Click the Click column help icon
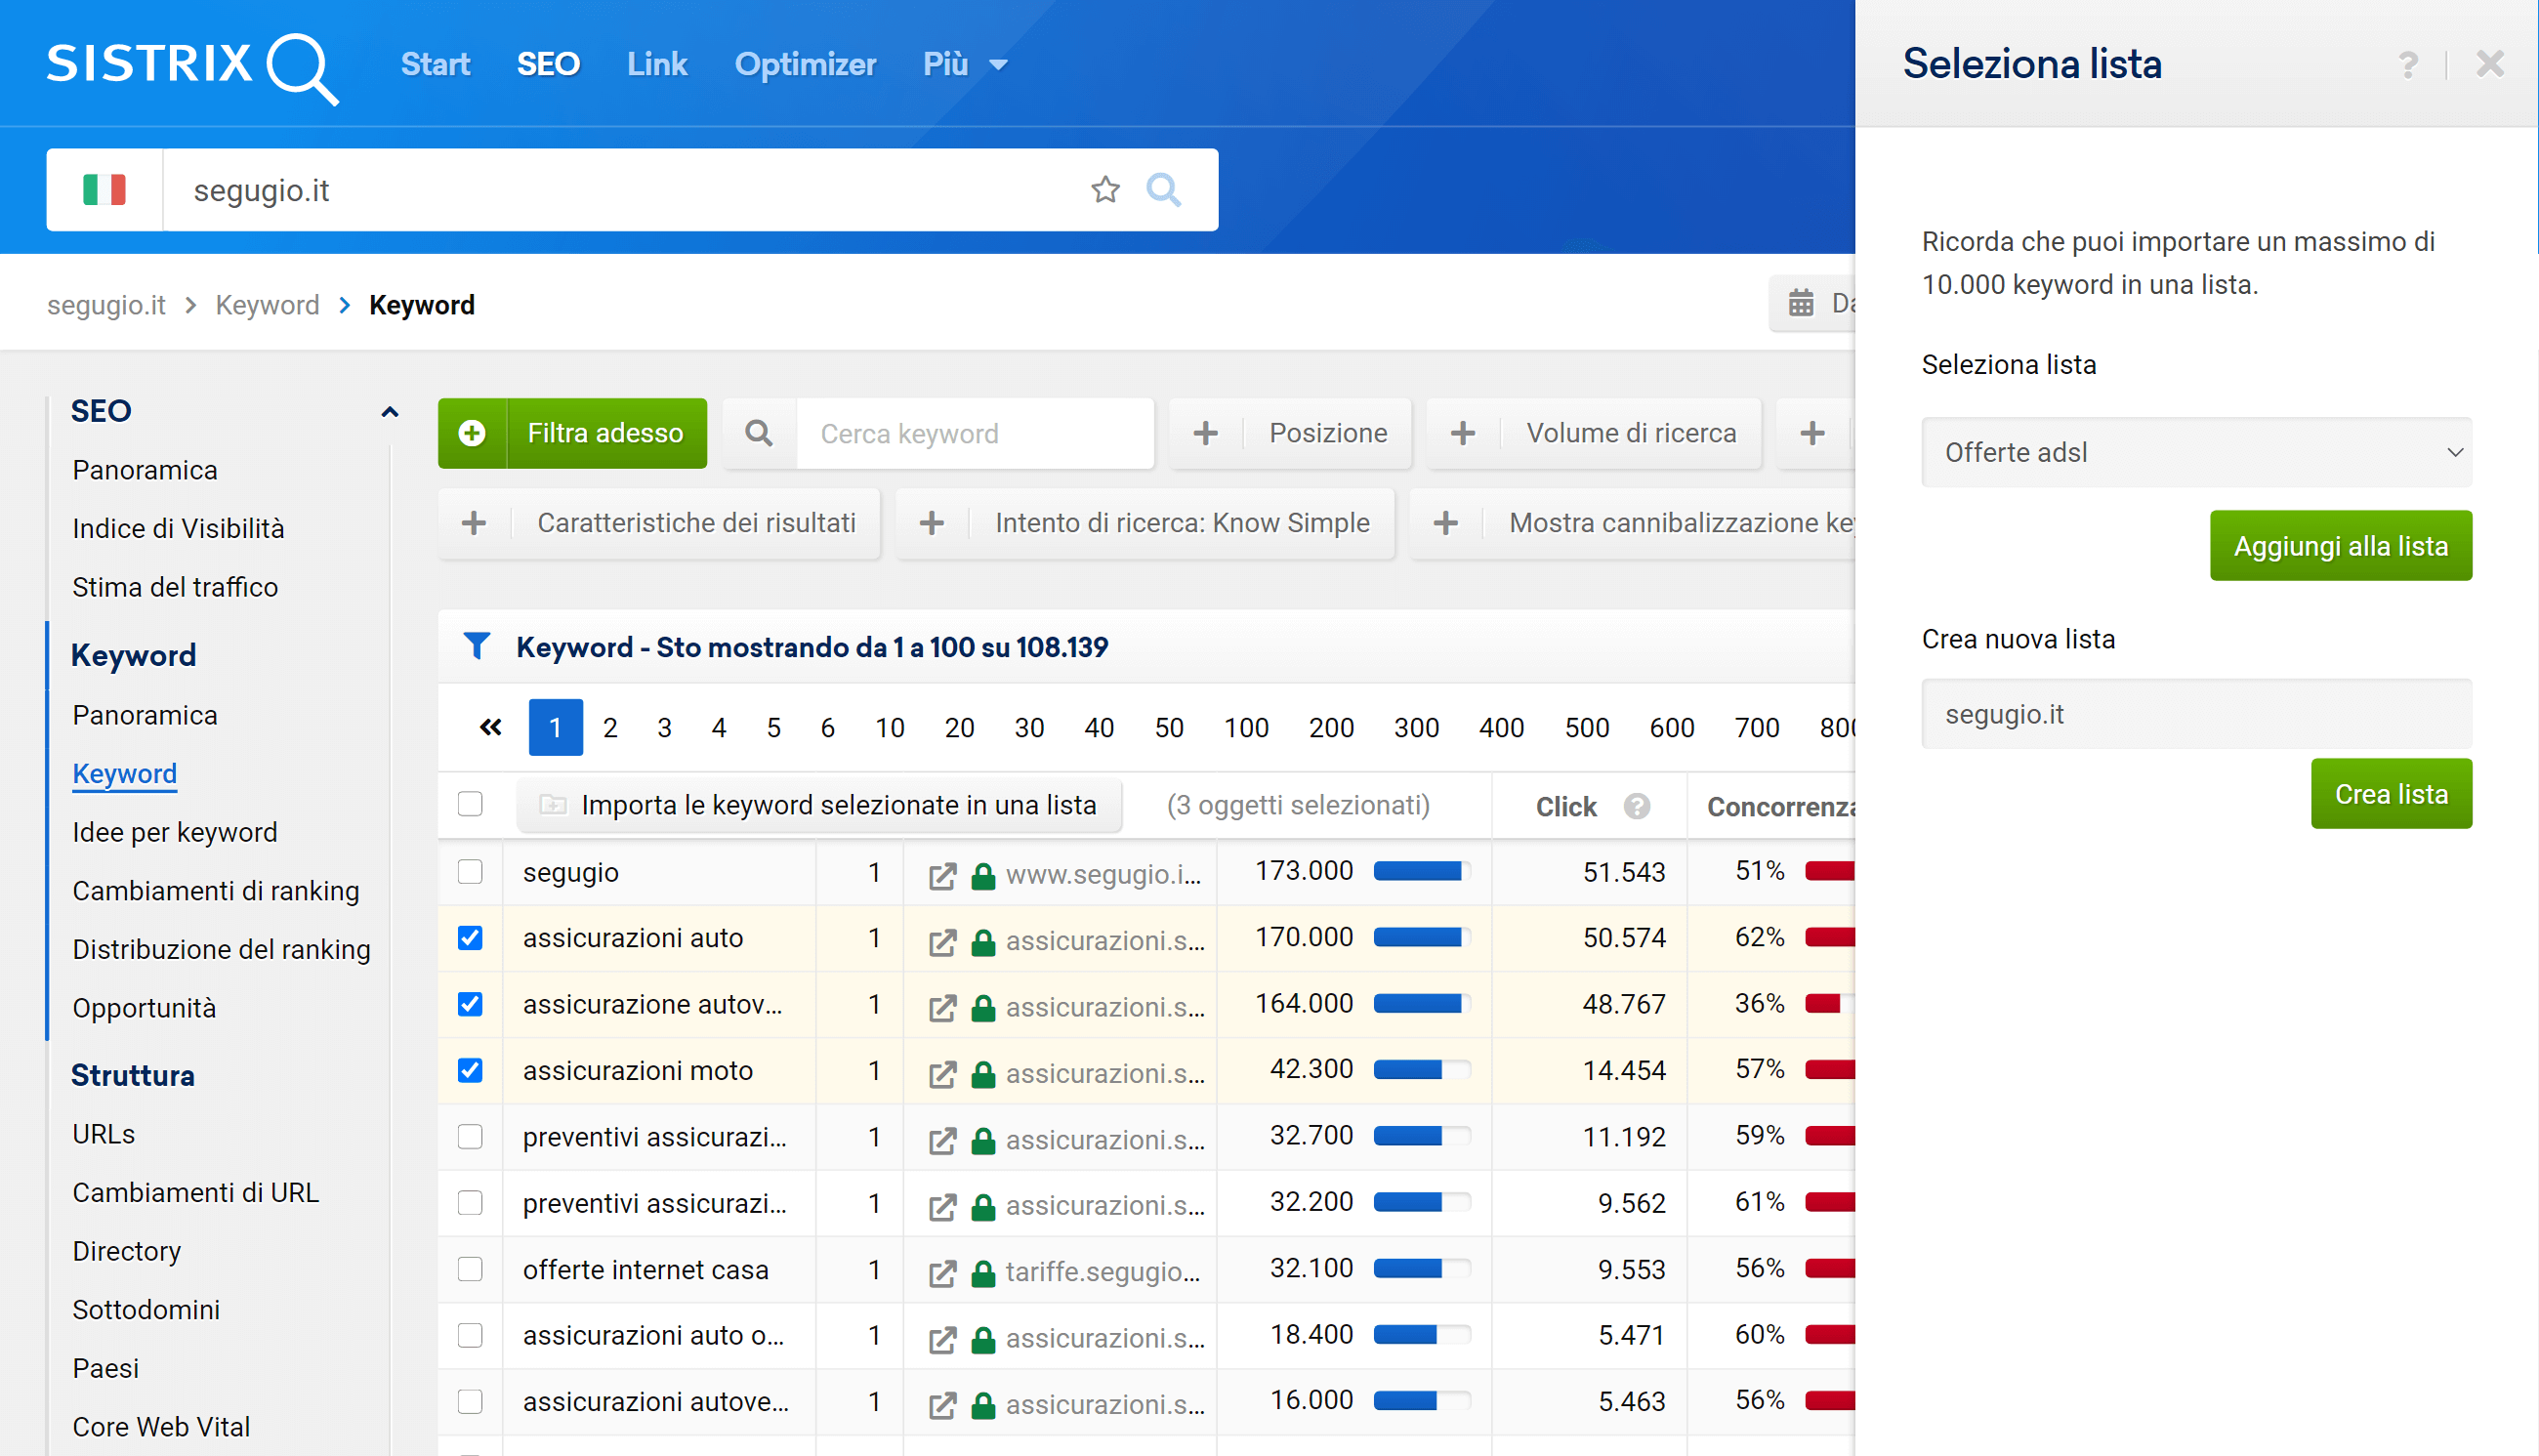2539x1456 pixels. [x=1637, y=806]
